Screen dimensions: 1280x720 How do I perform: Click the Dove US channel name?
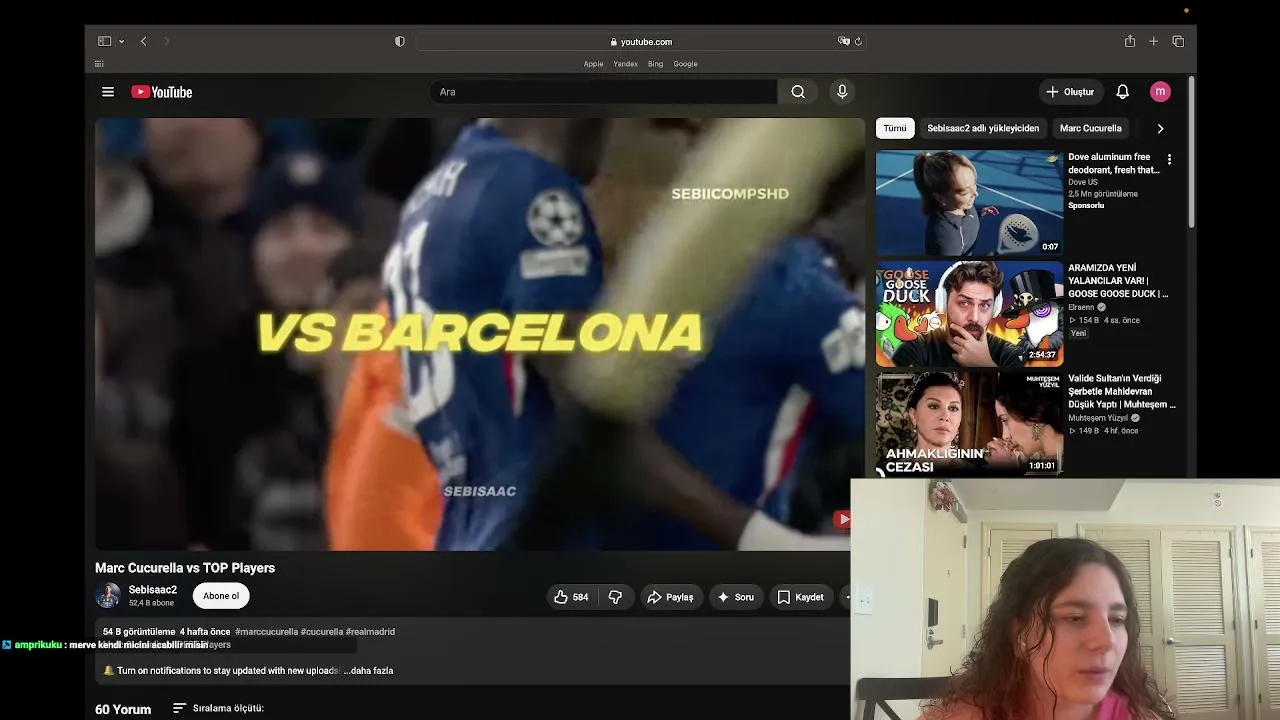pyautogui.click(x=1083, y=183)
